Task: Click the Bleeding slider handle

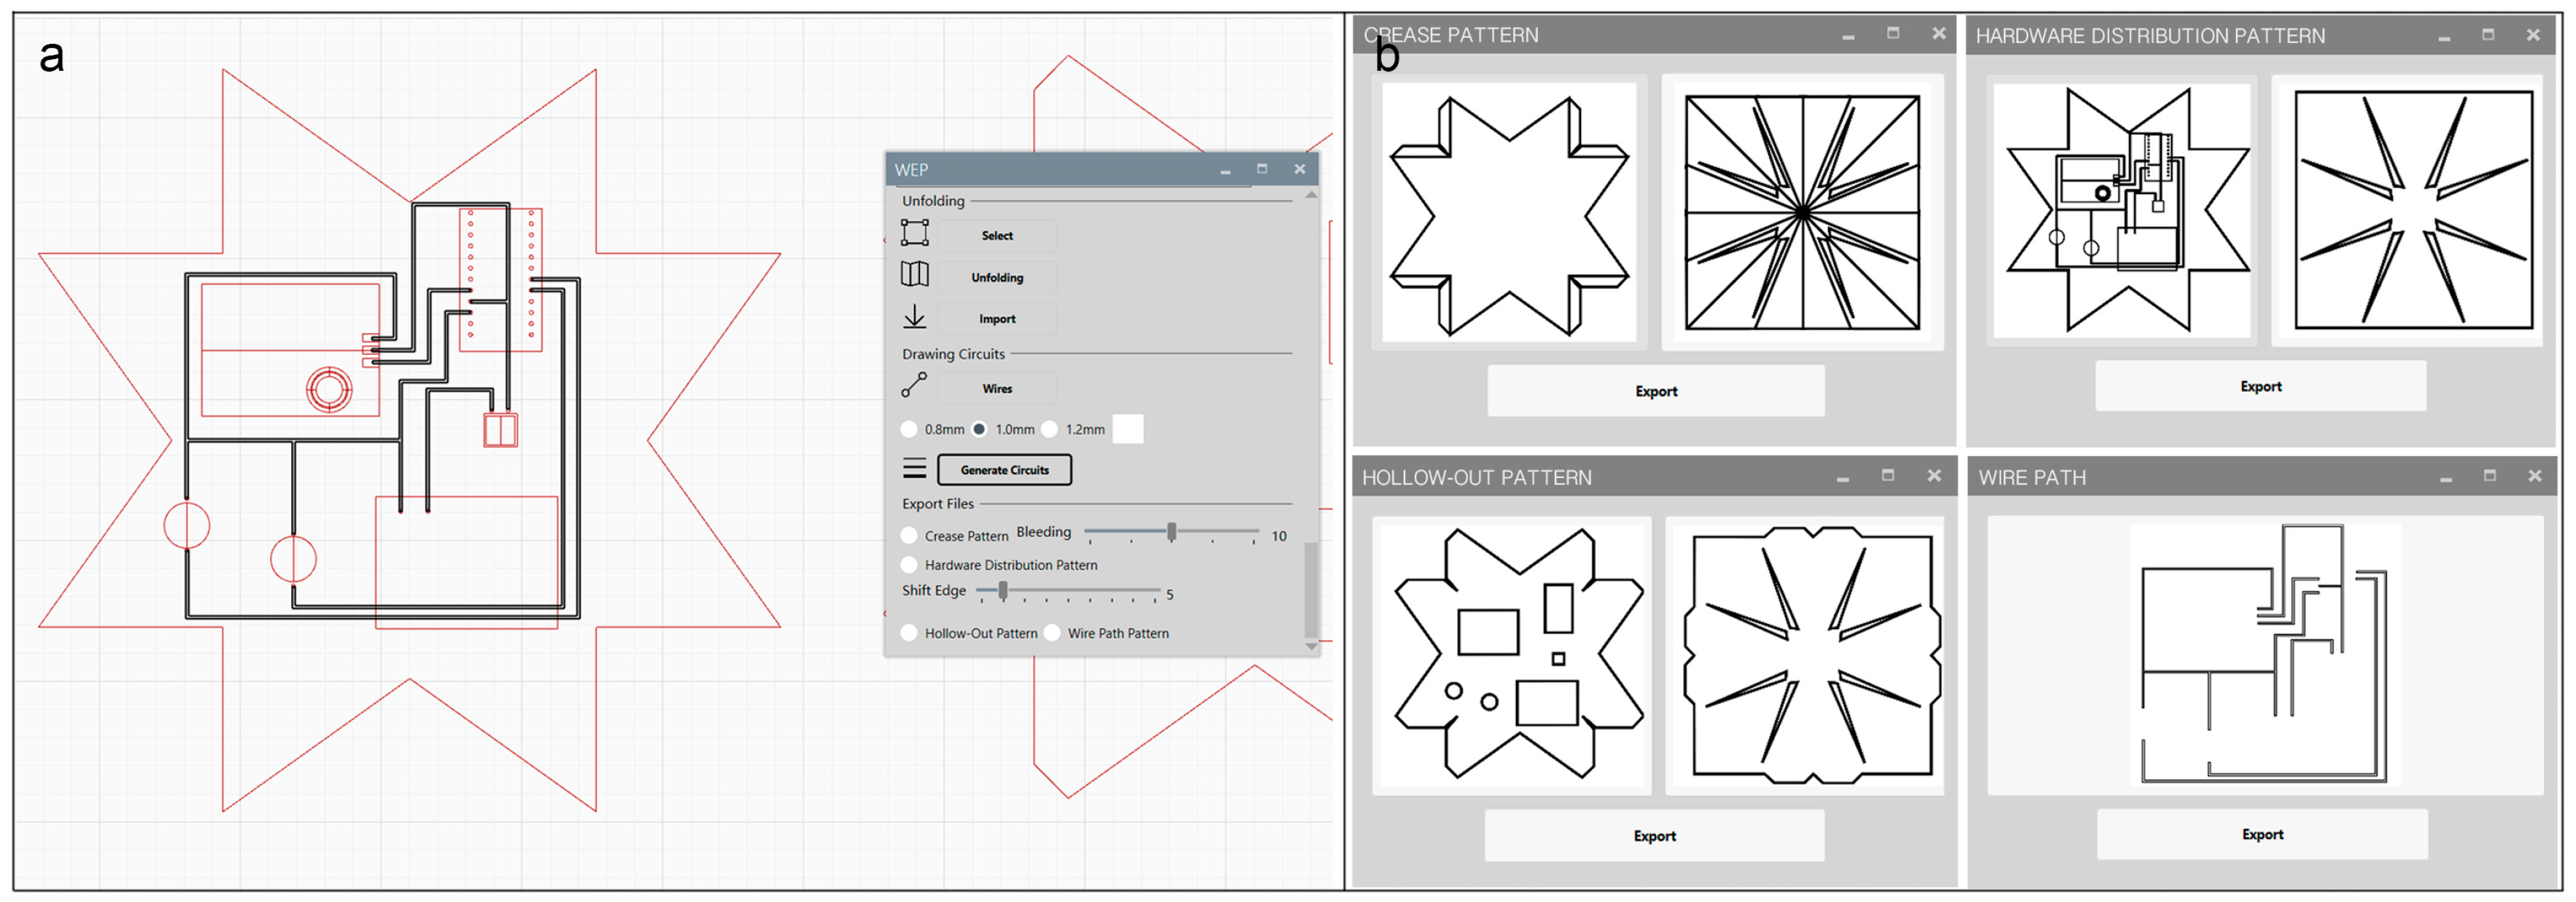Action: coord(1171,532)
